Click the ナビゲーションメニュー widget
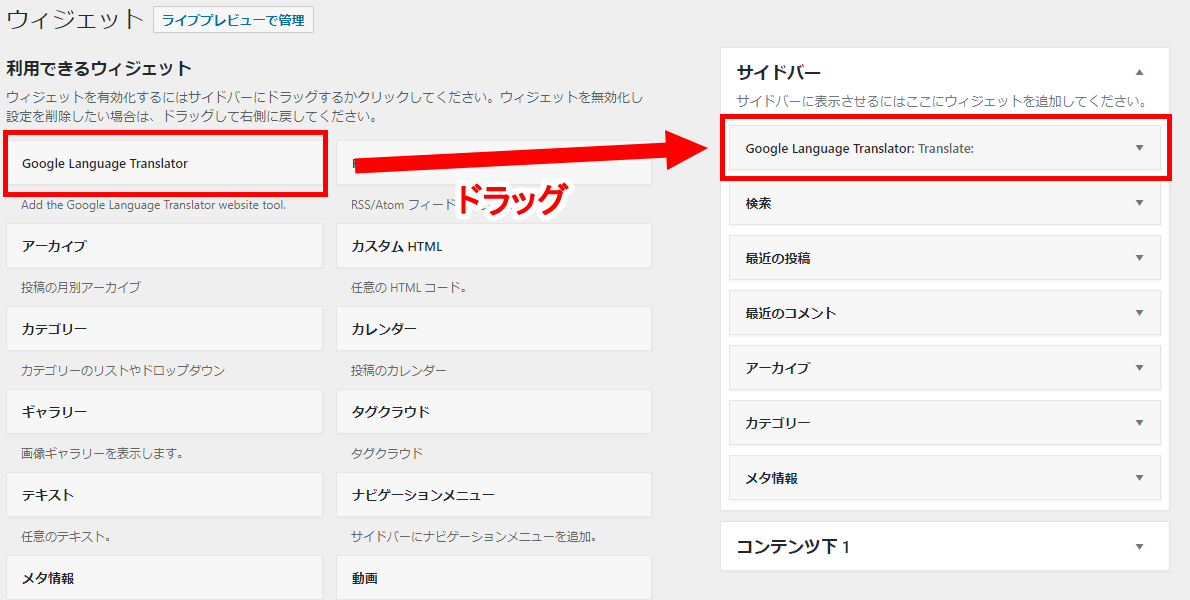 click(494, 495)
